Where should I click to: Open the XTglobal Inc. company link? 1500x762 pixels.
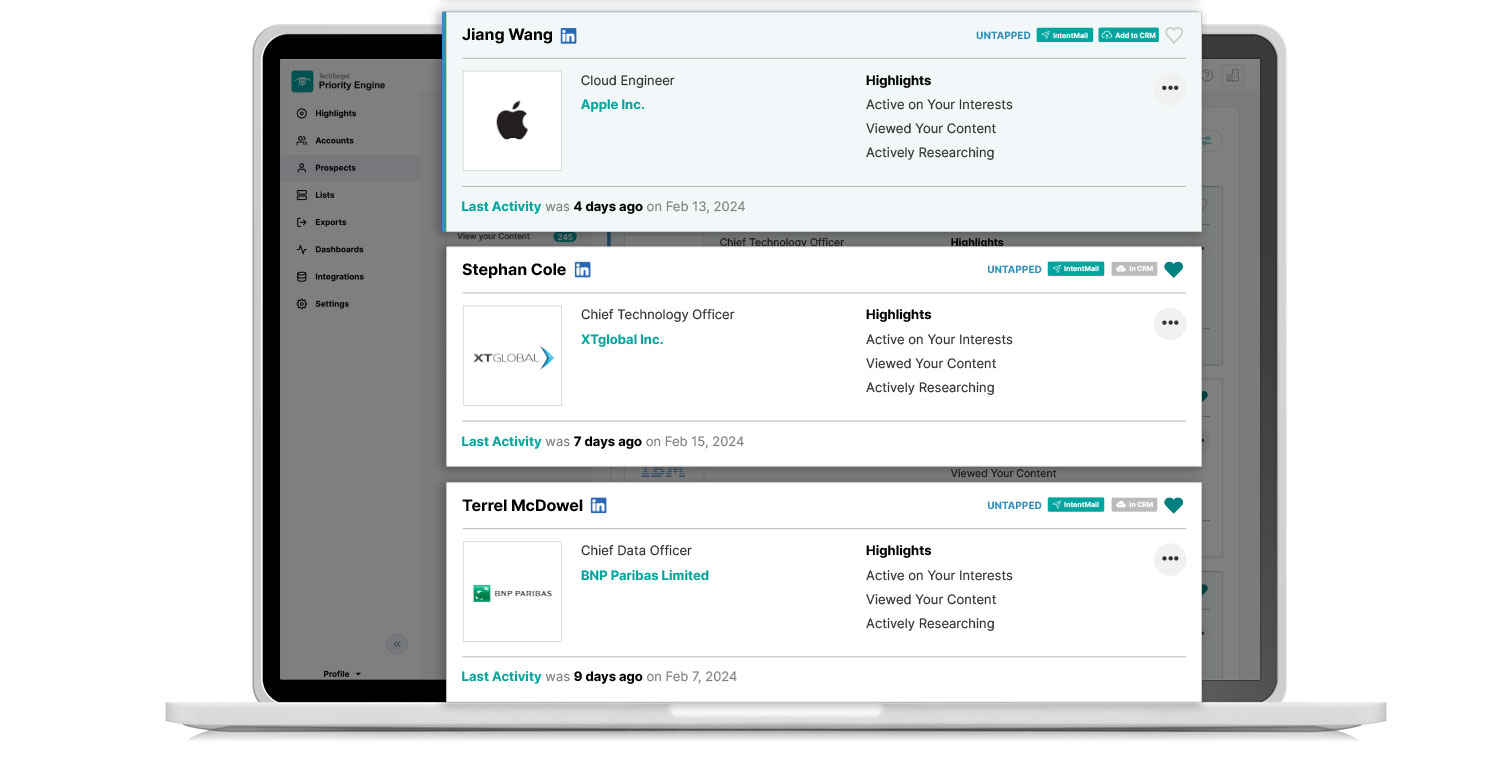622,340
